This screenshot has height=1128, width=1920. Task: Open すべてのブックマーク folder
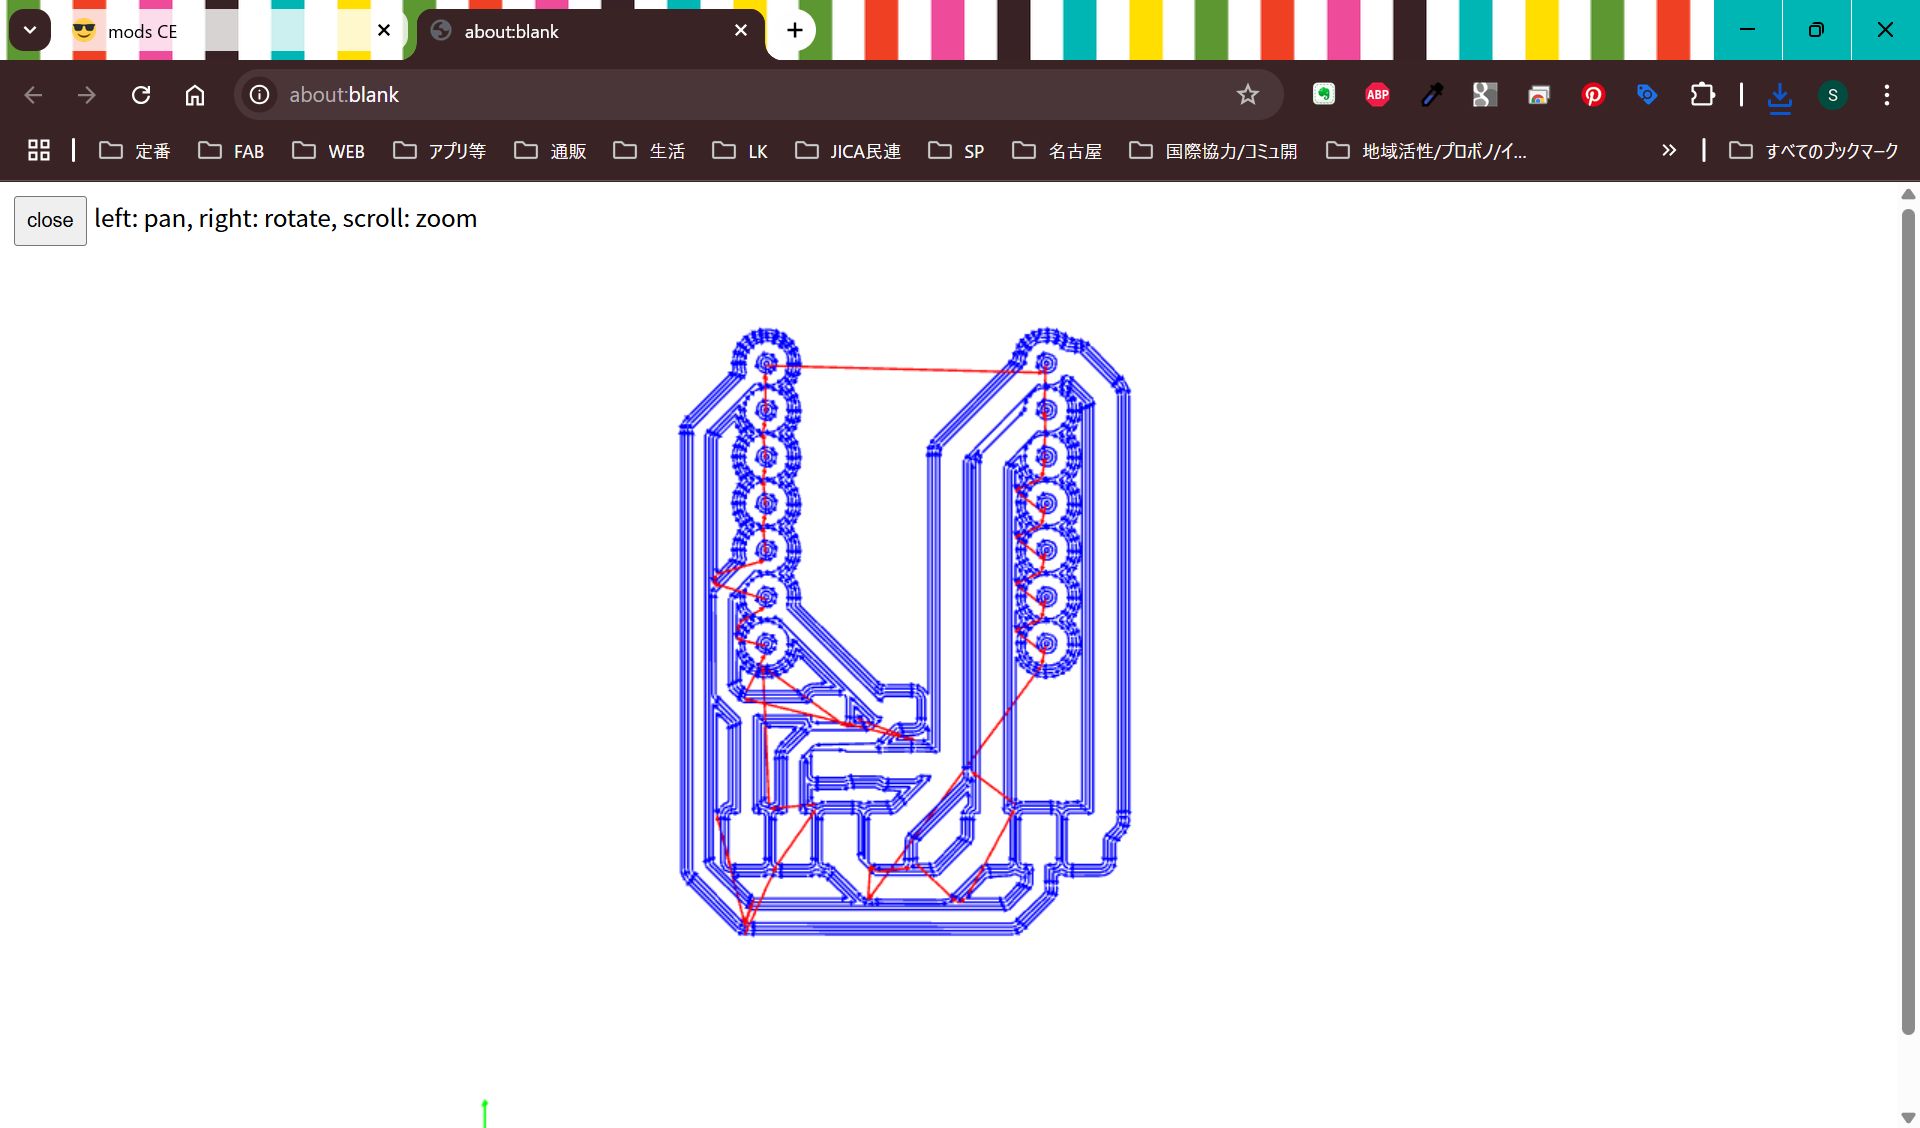point(1813,151)
